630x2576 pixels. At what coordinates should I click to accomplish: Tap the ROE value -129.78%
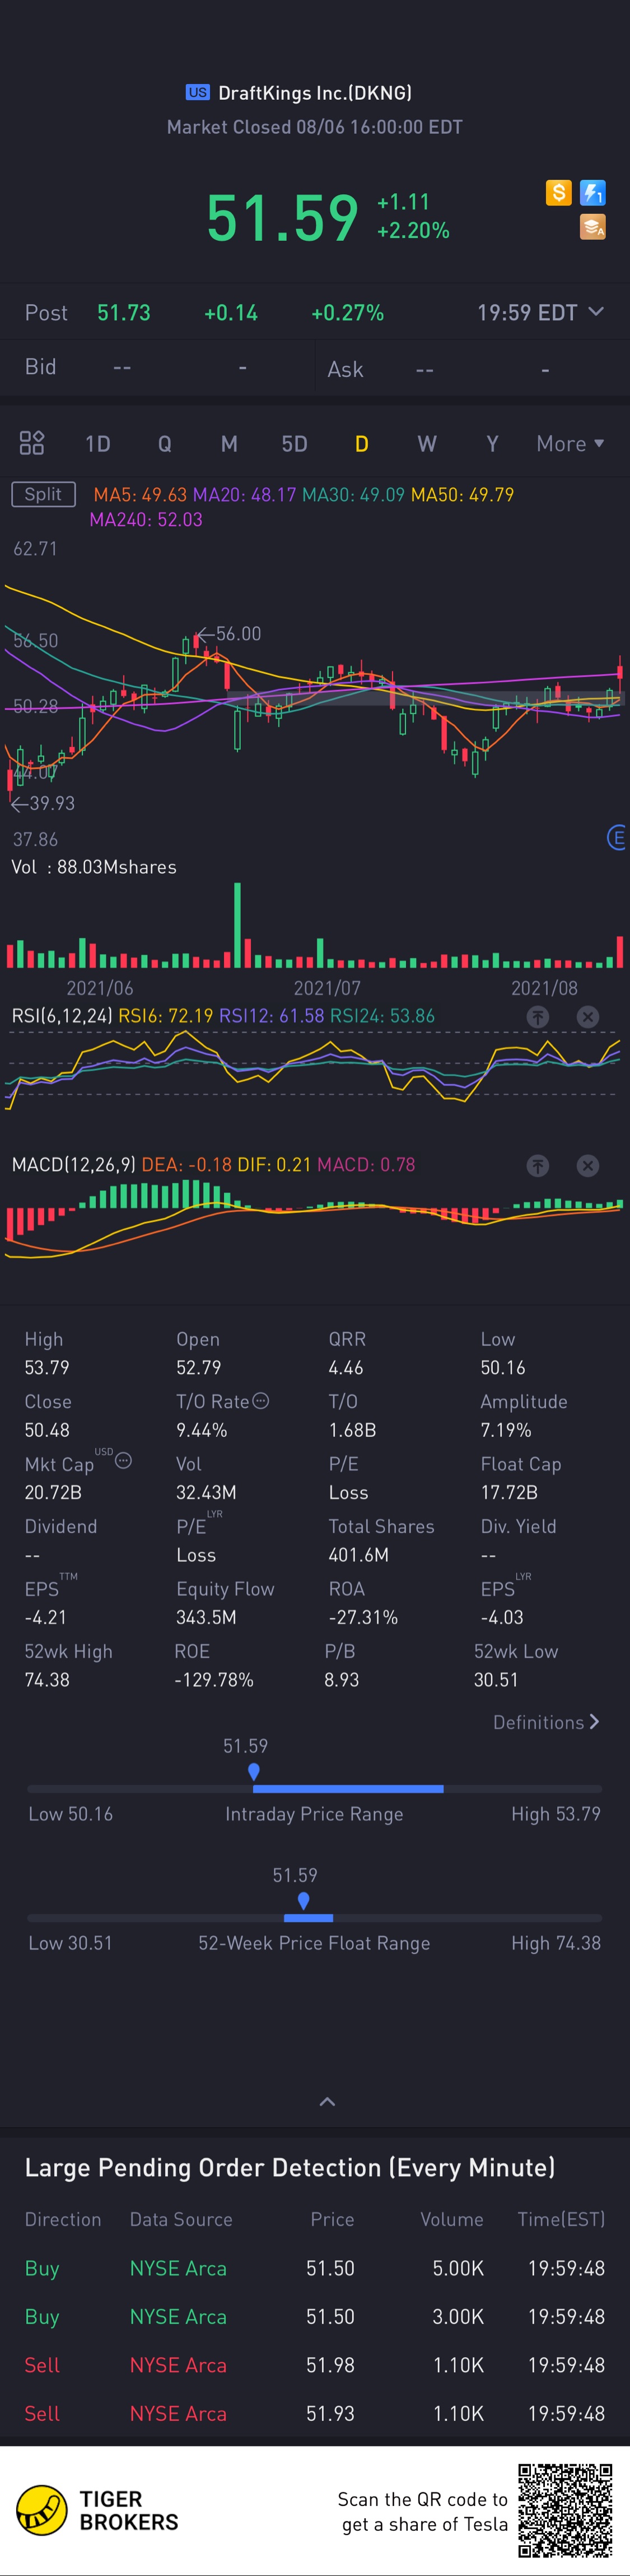tap(214, 1680)
